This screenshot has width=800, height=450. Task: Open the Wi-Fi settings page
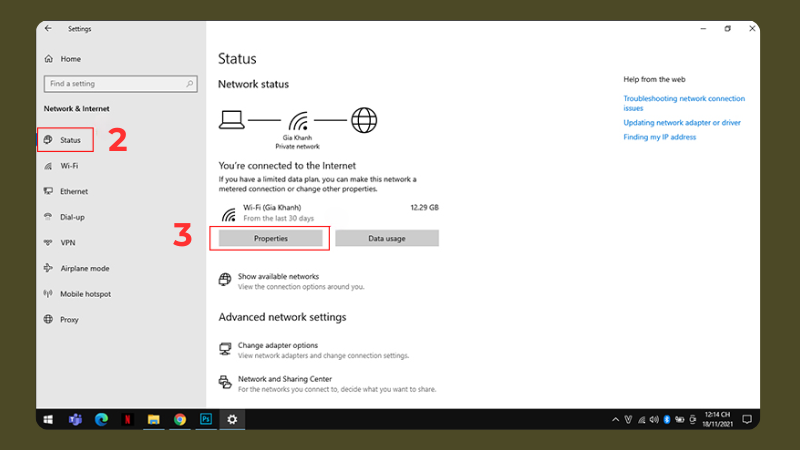click(69, 166)
